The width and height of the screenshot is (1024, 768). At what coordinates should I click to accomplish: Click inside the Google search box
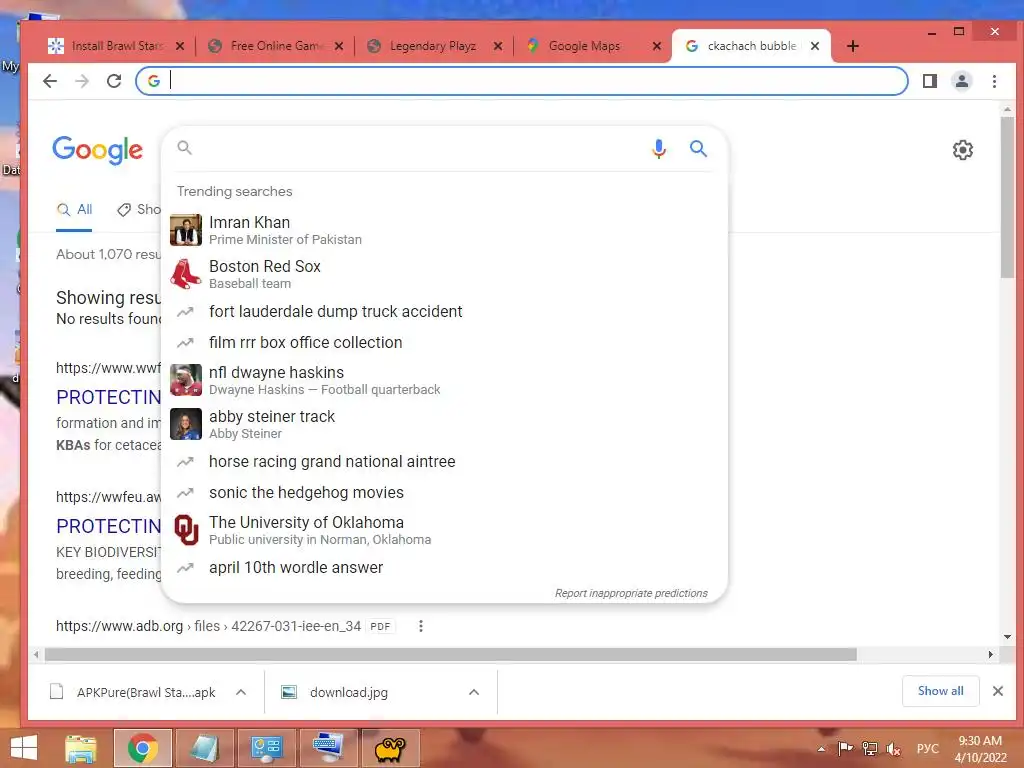[418, 149]
